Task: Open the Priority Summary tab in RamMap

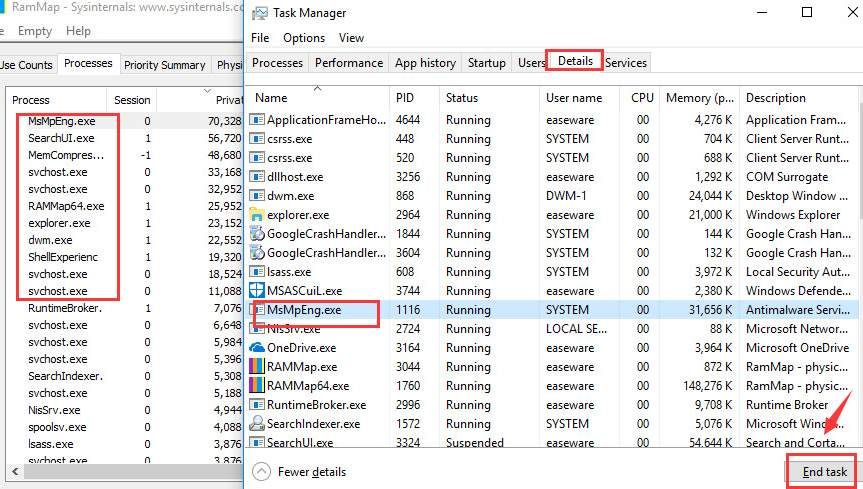Action: pyautogui.click(x=164, y=65)
